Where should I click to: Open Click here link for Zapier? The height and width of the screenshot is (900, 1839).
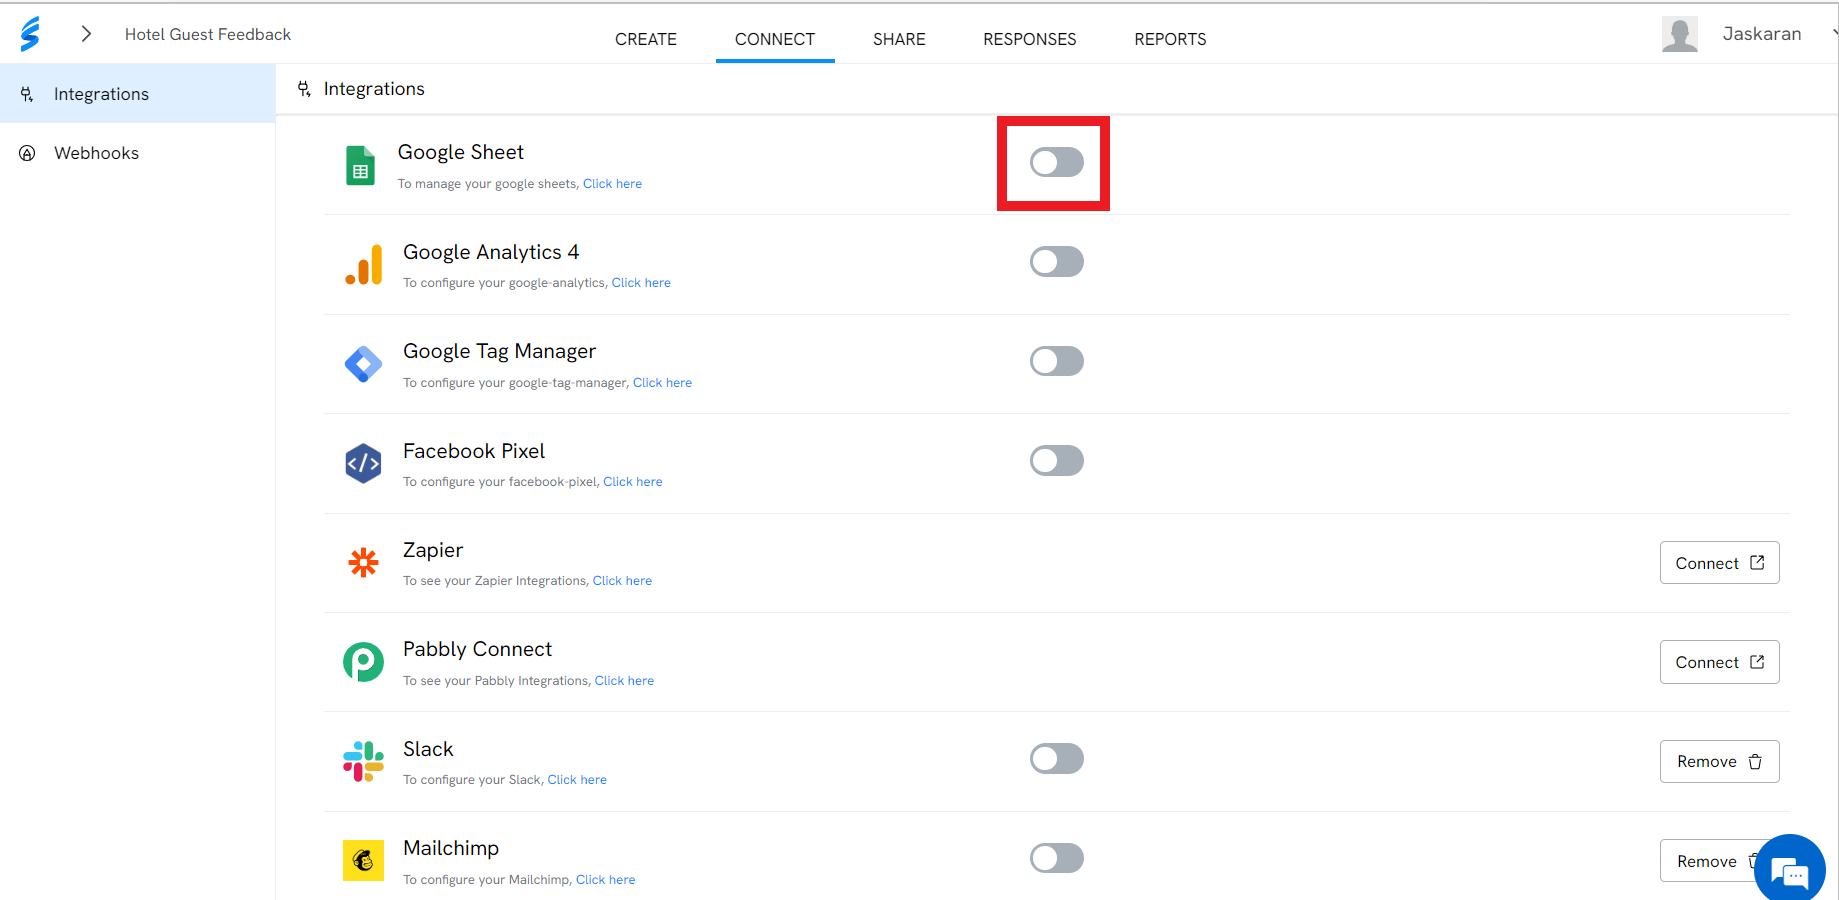[x=622, y=581]
